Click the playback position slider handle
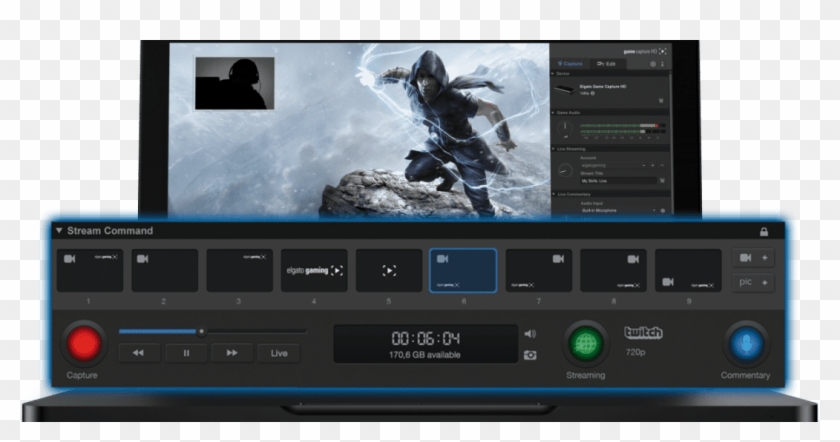 201,332
